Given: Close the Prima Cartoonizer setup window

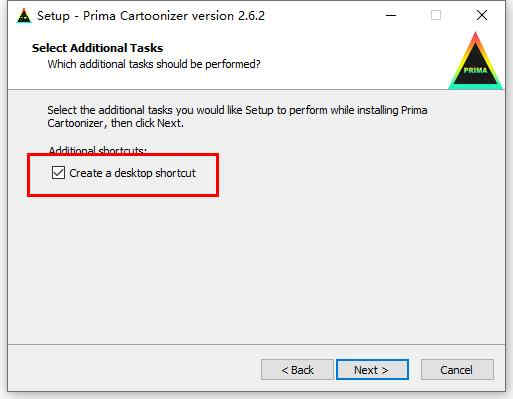Looking at the screenshot, I should [x=482, y=15].
